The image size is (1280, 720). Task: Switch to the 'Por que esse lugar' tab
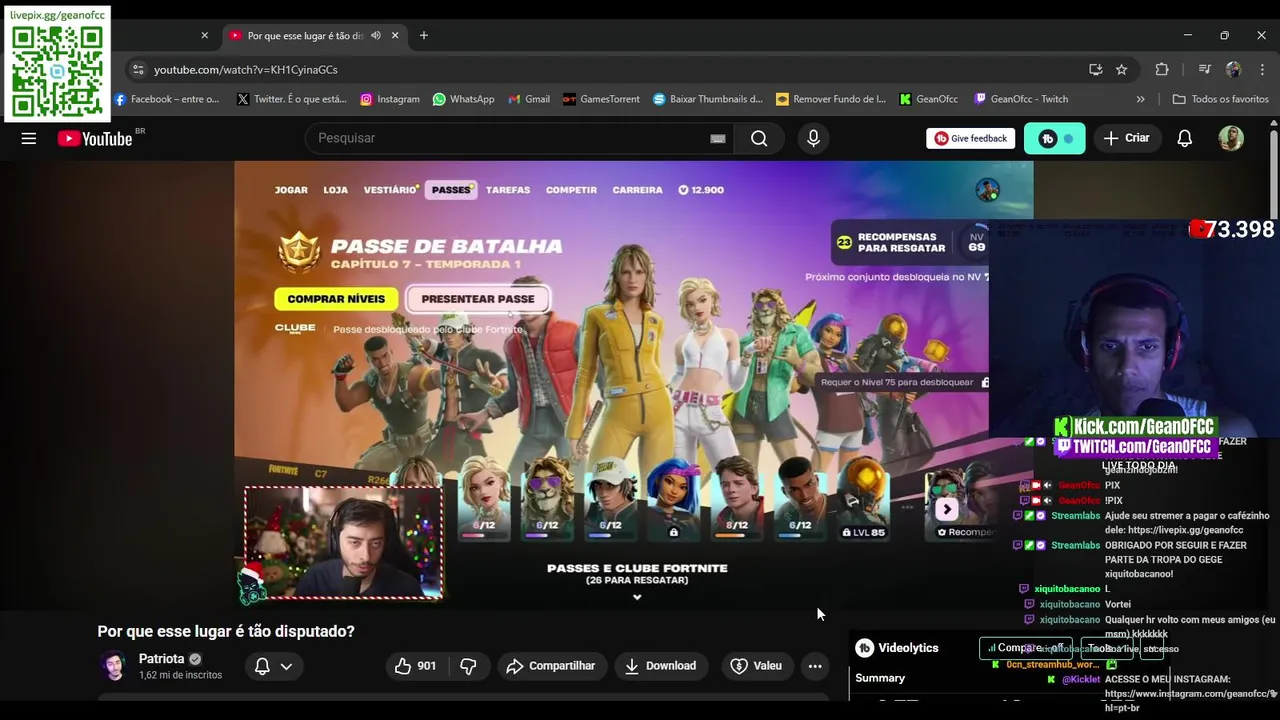[x=305, y=35]
